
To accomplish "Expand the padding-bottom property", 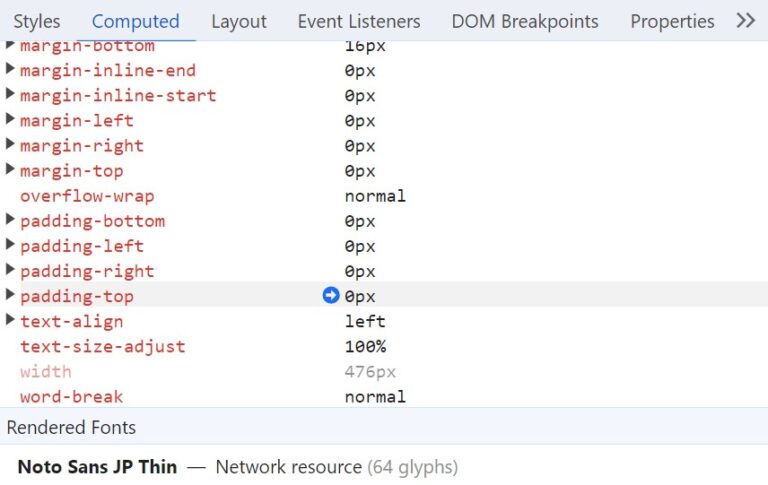I will point(11,220).
